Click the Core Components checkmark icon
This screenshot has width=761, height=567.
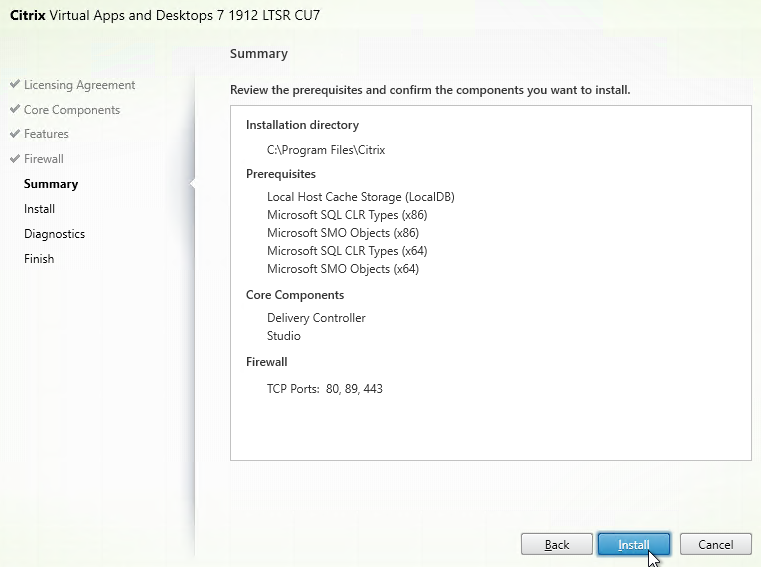(x=14, y=110)
